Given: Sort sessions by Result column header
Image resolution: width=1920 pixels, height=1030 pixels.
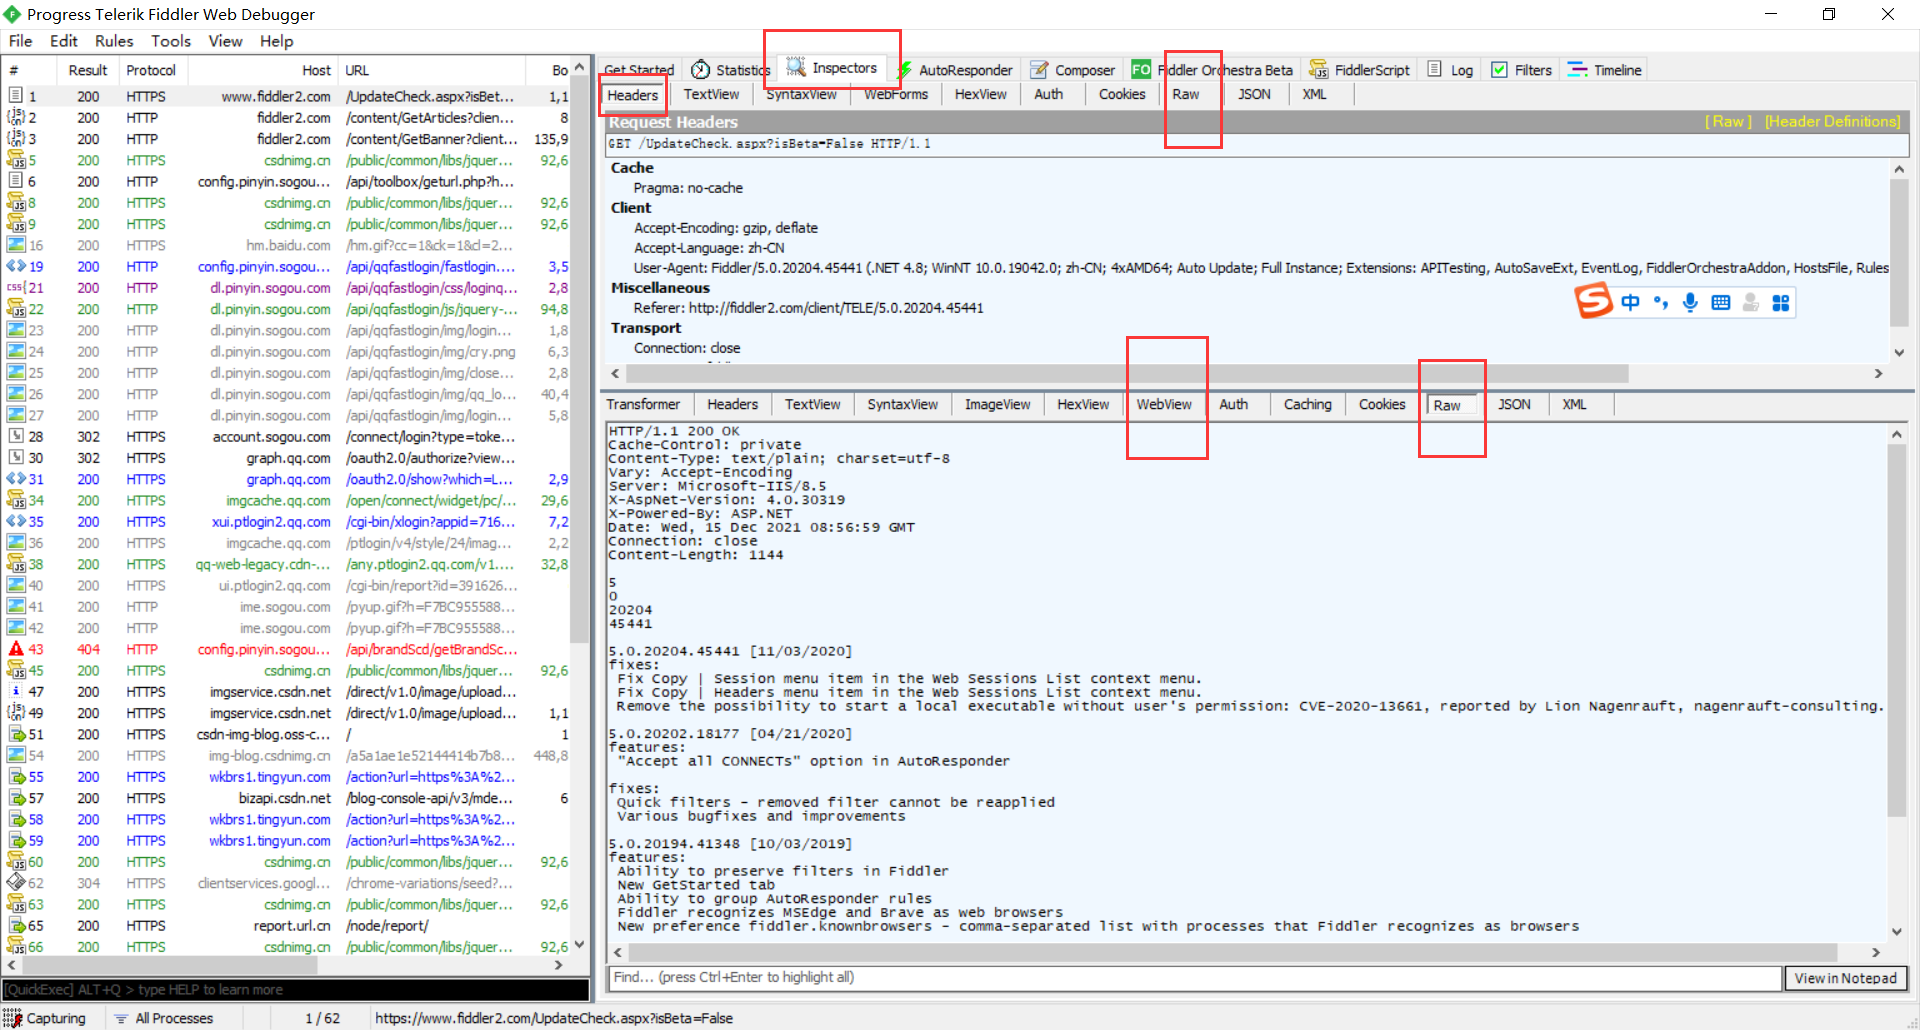Looking at the screenshot, I should coord(87,70).
